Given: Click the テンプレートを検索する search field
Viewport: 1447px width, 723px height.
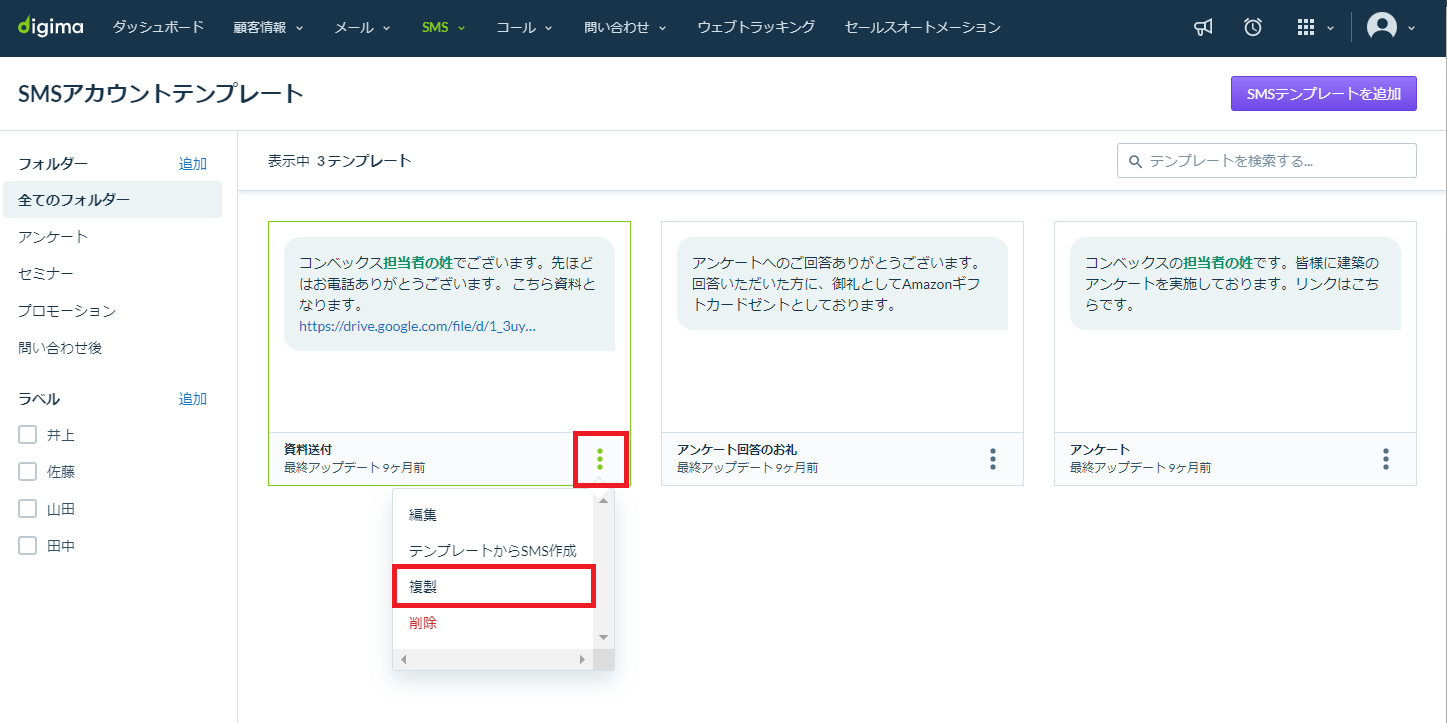Looking at the screenshot, I should tap(1266, 160).
